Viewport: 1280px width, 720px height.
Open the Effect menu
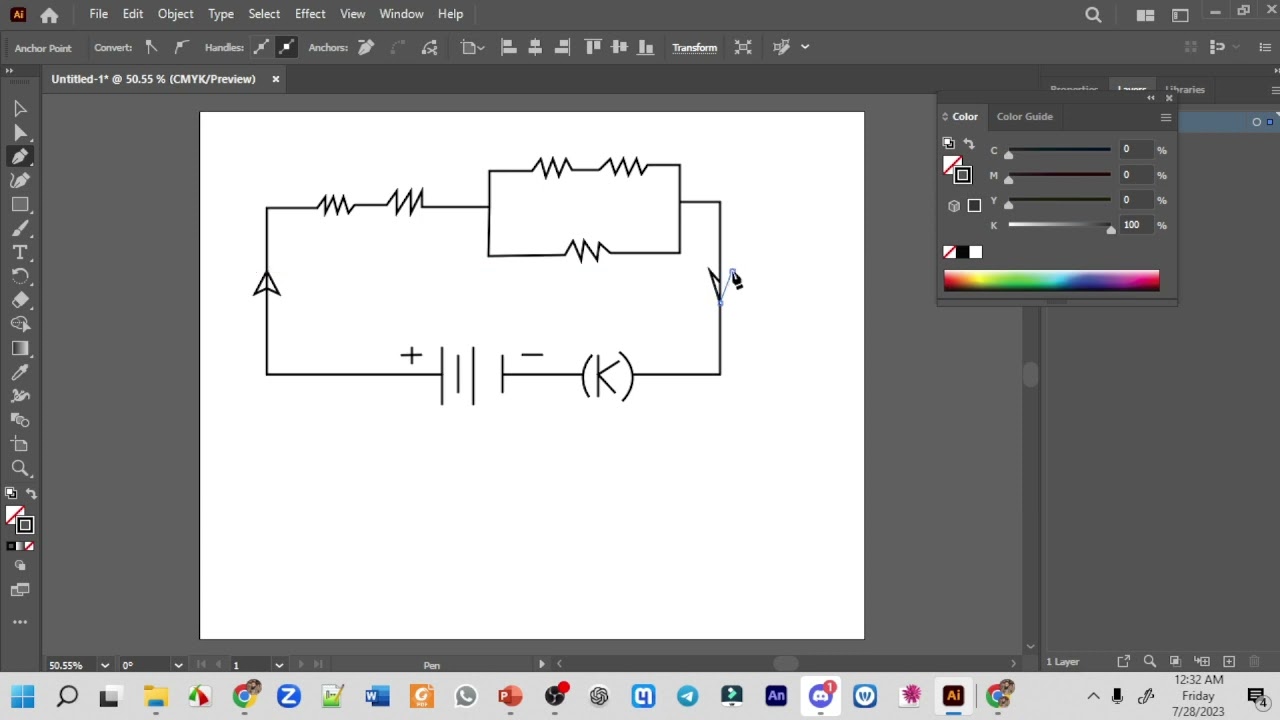[x=310, y=14]
